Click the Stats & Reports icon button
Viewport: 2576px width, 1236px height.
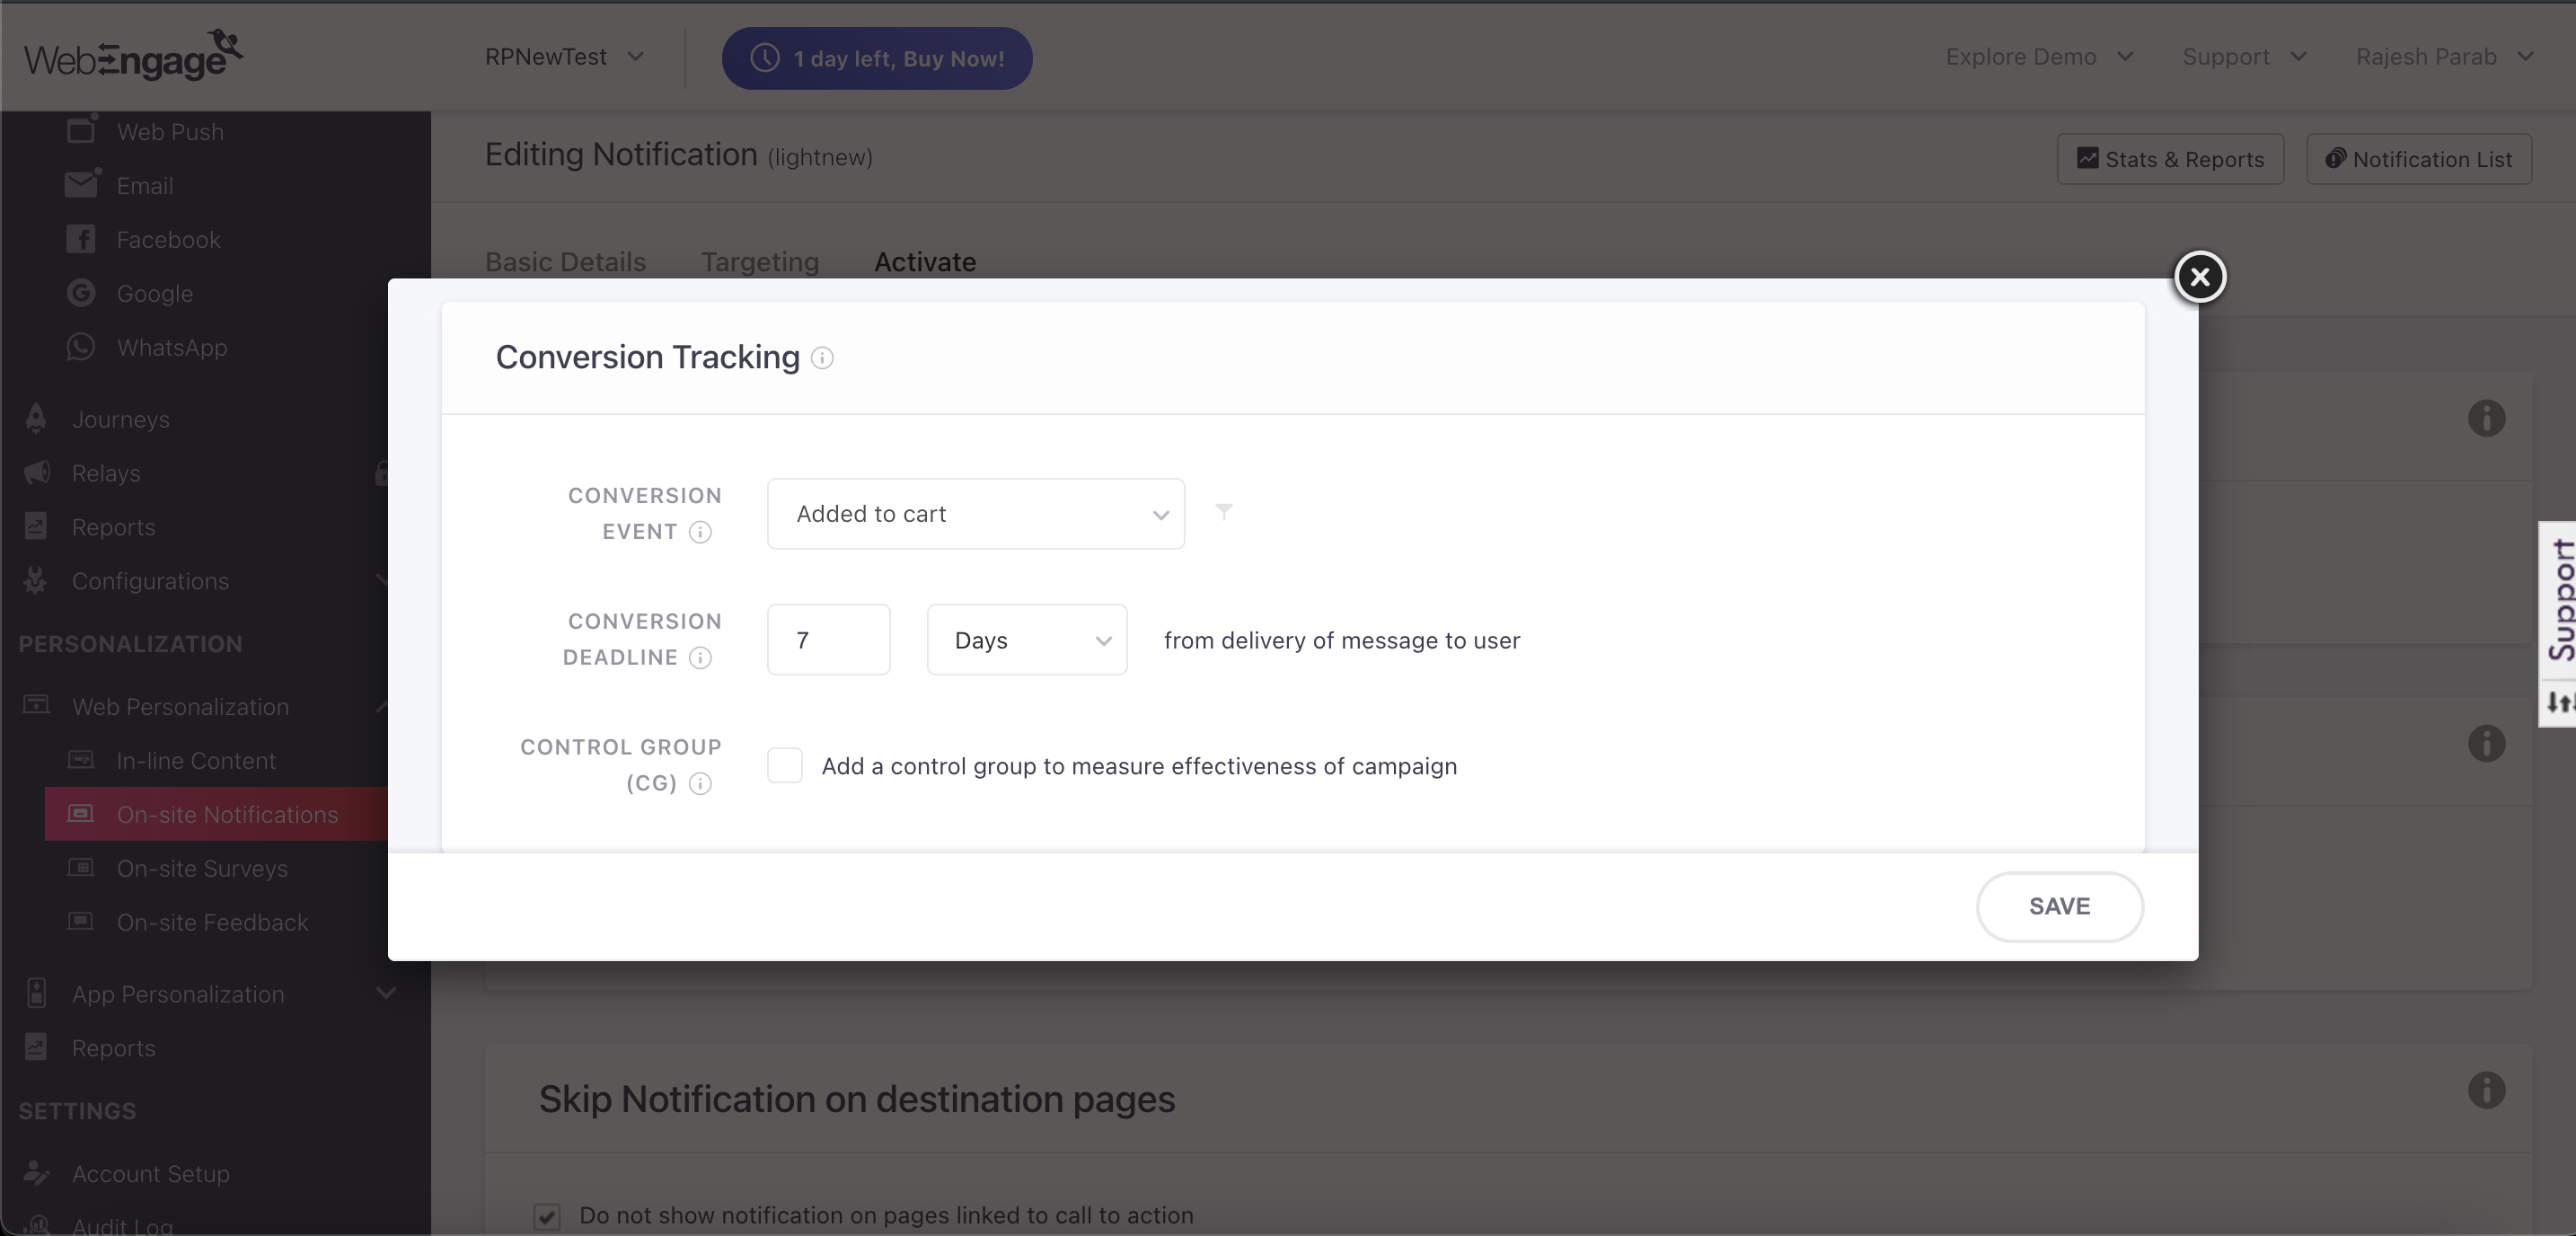click(x=2170, y=159)
